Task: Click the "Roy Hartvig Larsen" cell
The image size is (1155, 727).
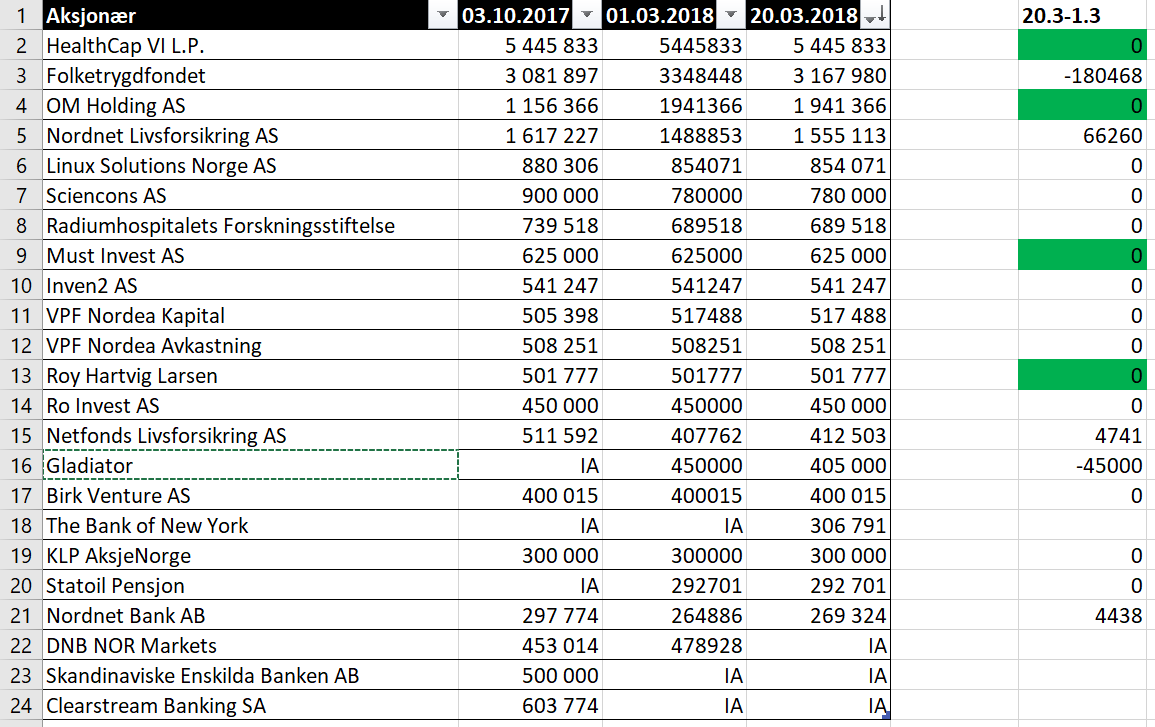Action: [x=250, y=376]
